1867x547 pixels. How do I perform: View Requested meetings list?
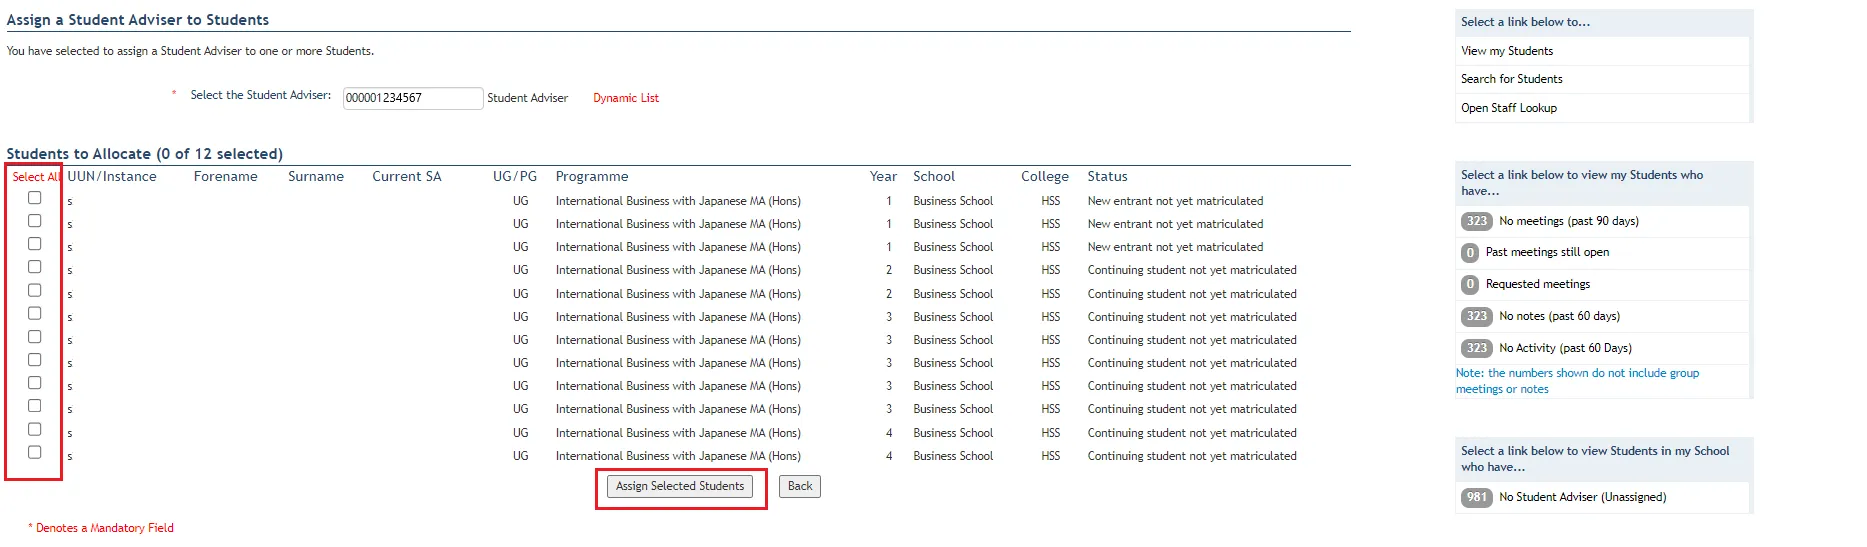[1538, 284]
